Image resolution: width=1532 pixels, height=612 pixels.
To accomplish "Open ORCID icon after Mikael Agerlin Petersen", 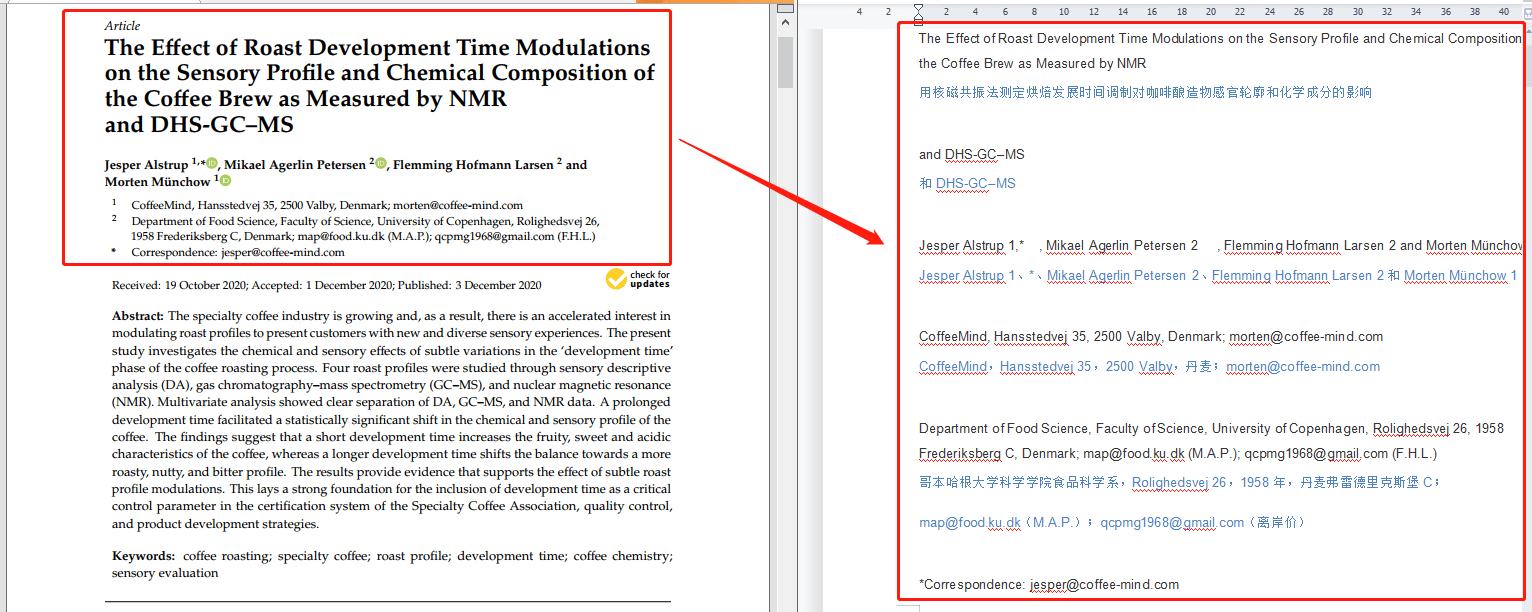I will point(381,163).
